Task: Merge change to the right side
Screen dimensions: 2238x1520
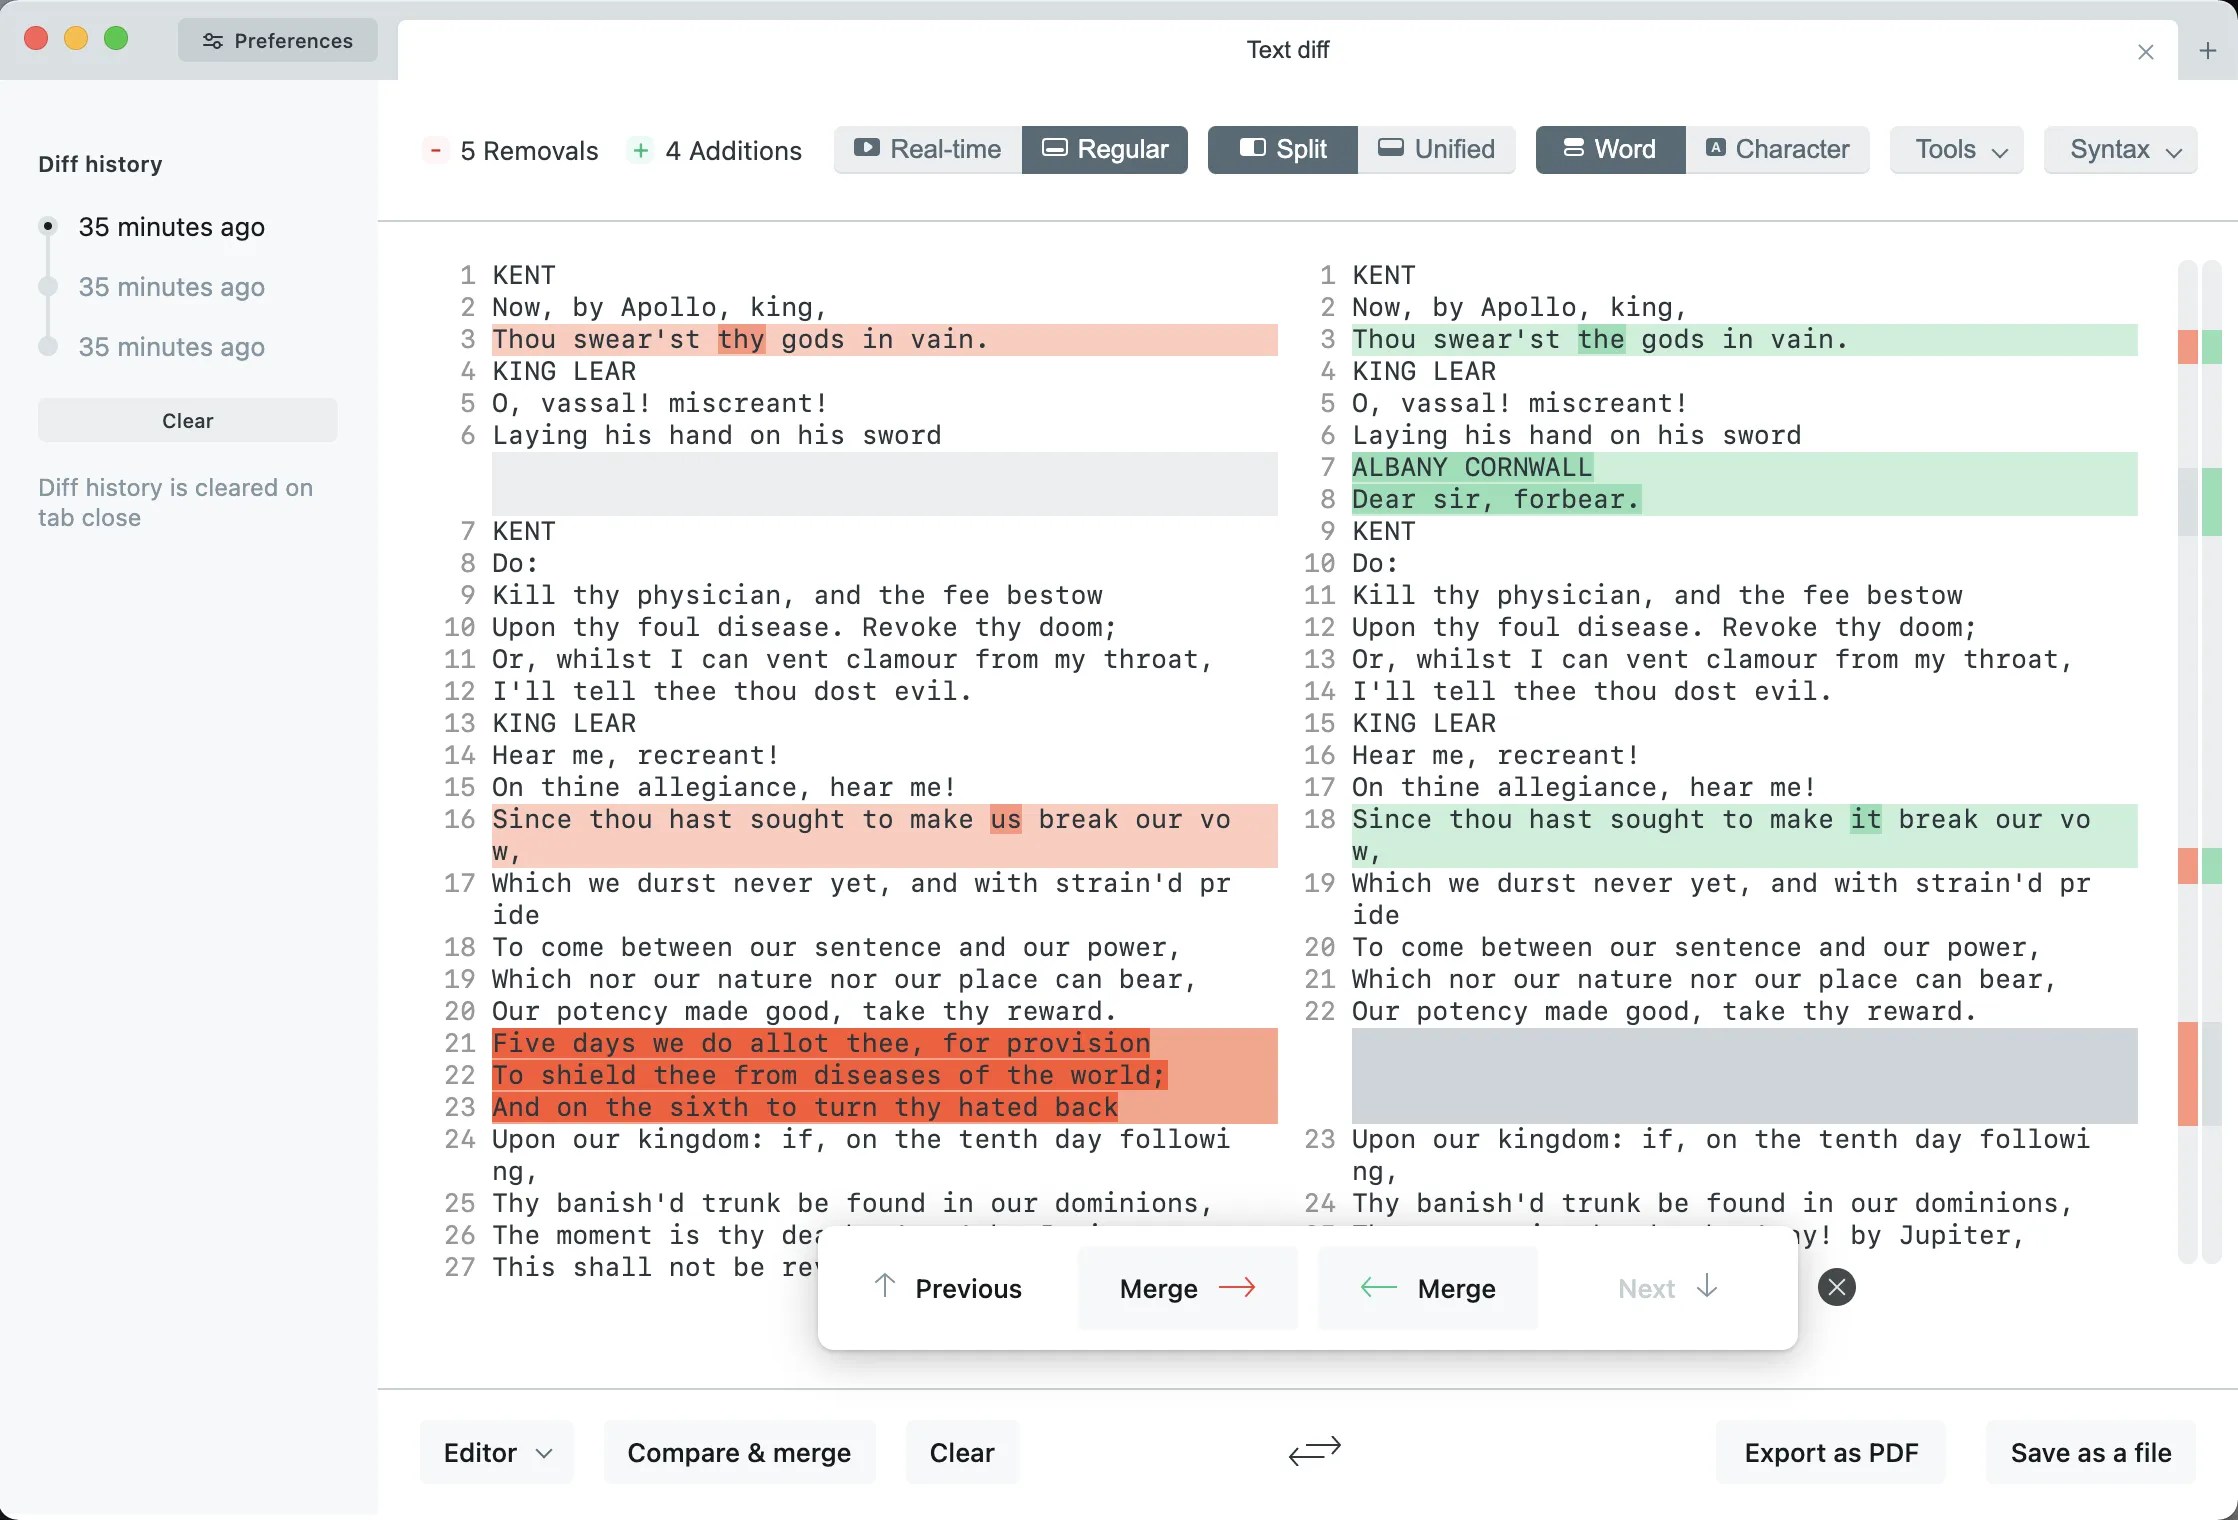Action: [x=1187, y=1288]
